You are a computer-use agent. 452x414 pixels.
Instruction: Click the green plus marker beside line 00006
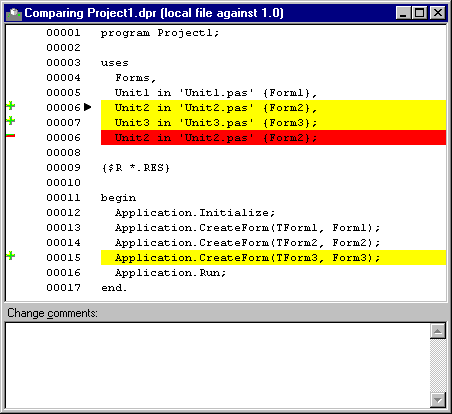point(11,106)
